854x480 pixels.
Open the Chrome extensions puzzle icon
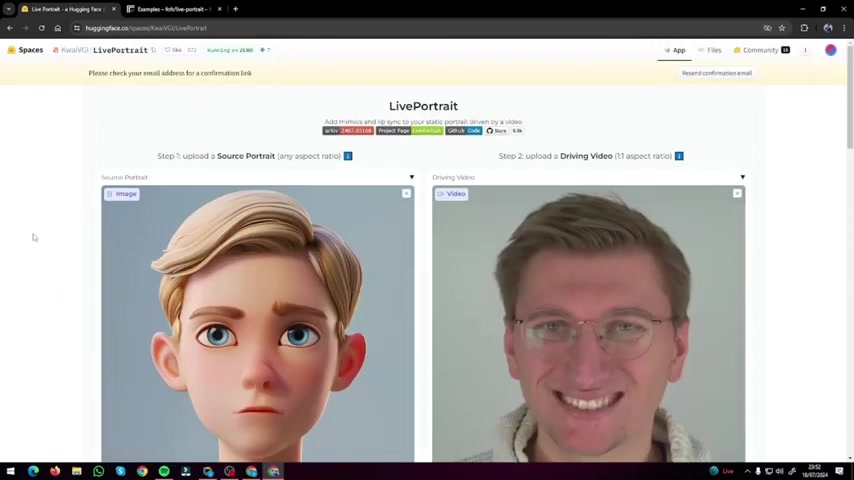pyautogui.click(x=804, y=28)
